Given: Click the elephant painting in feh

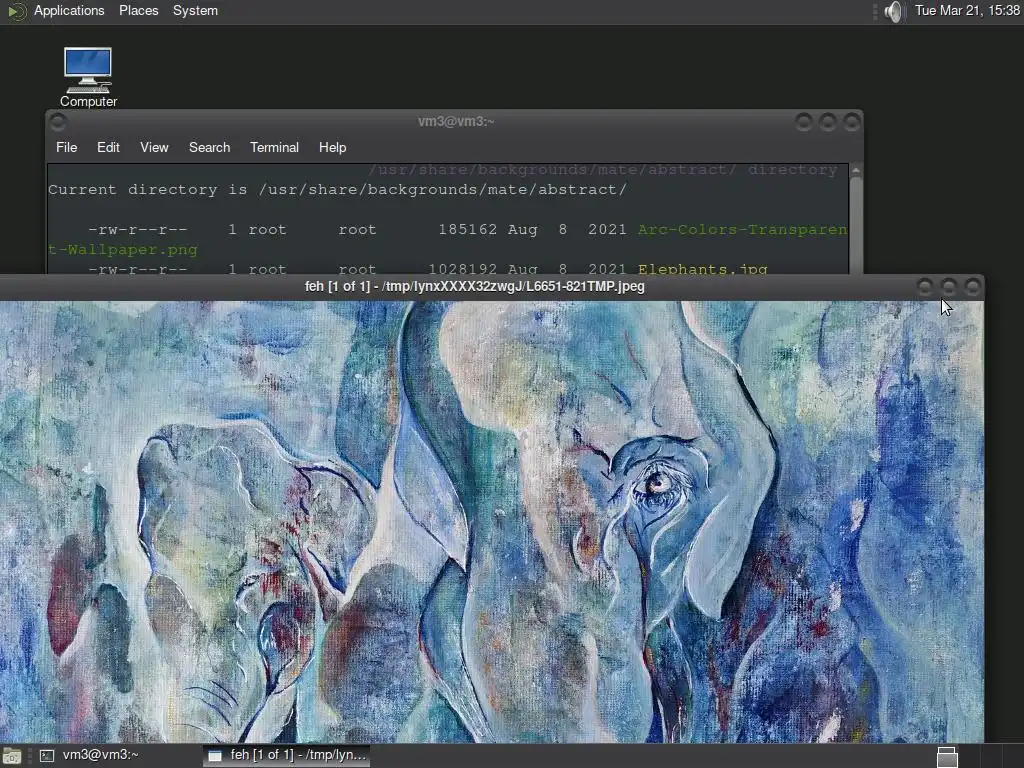Looking at the screenshot, I should 491,521.
